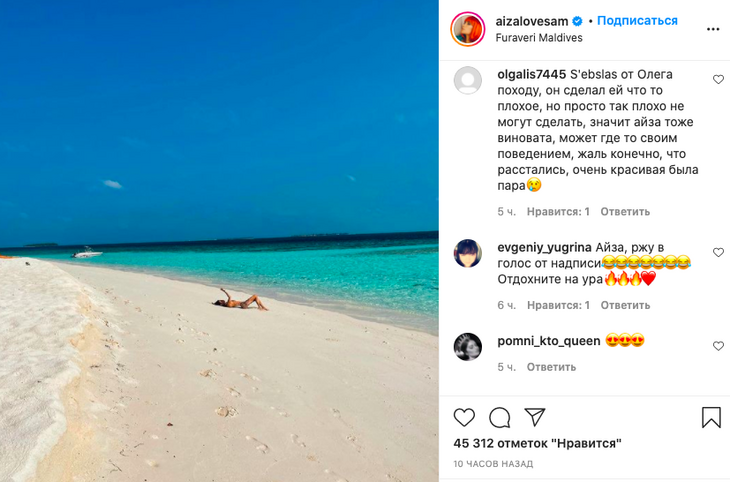This screenshot has width=730, height=482.
Task: Reply to pomni_kto_queen's comment via Ответить
Action: [551, 367]
